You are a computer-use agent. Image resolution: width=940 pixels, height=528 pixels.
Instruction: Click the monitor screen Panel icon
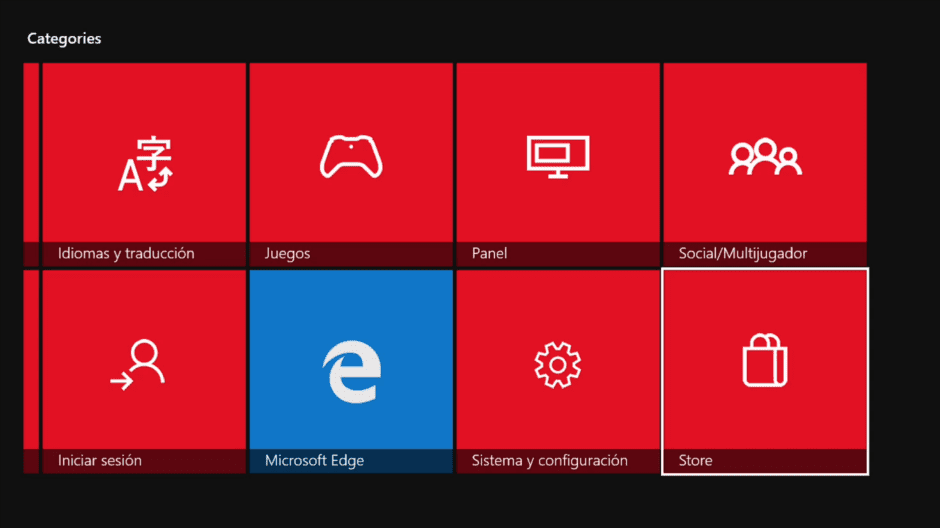coord(558,156)
